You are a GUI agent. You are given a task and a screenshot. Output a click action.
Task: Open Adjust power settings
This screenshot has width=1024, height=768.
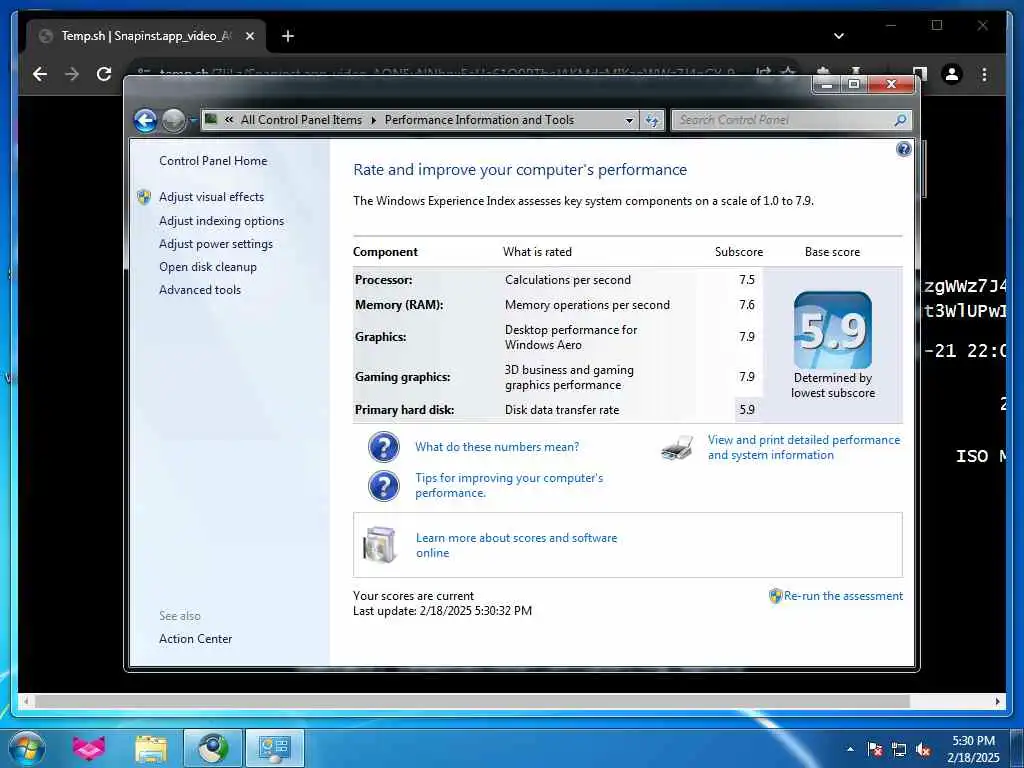pyautogui.click(x=216, y=244)
